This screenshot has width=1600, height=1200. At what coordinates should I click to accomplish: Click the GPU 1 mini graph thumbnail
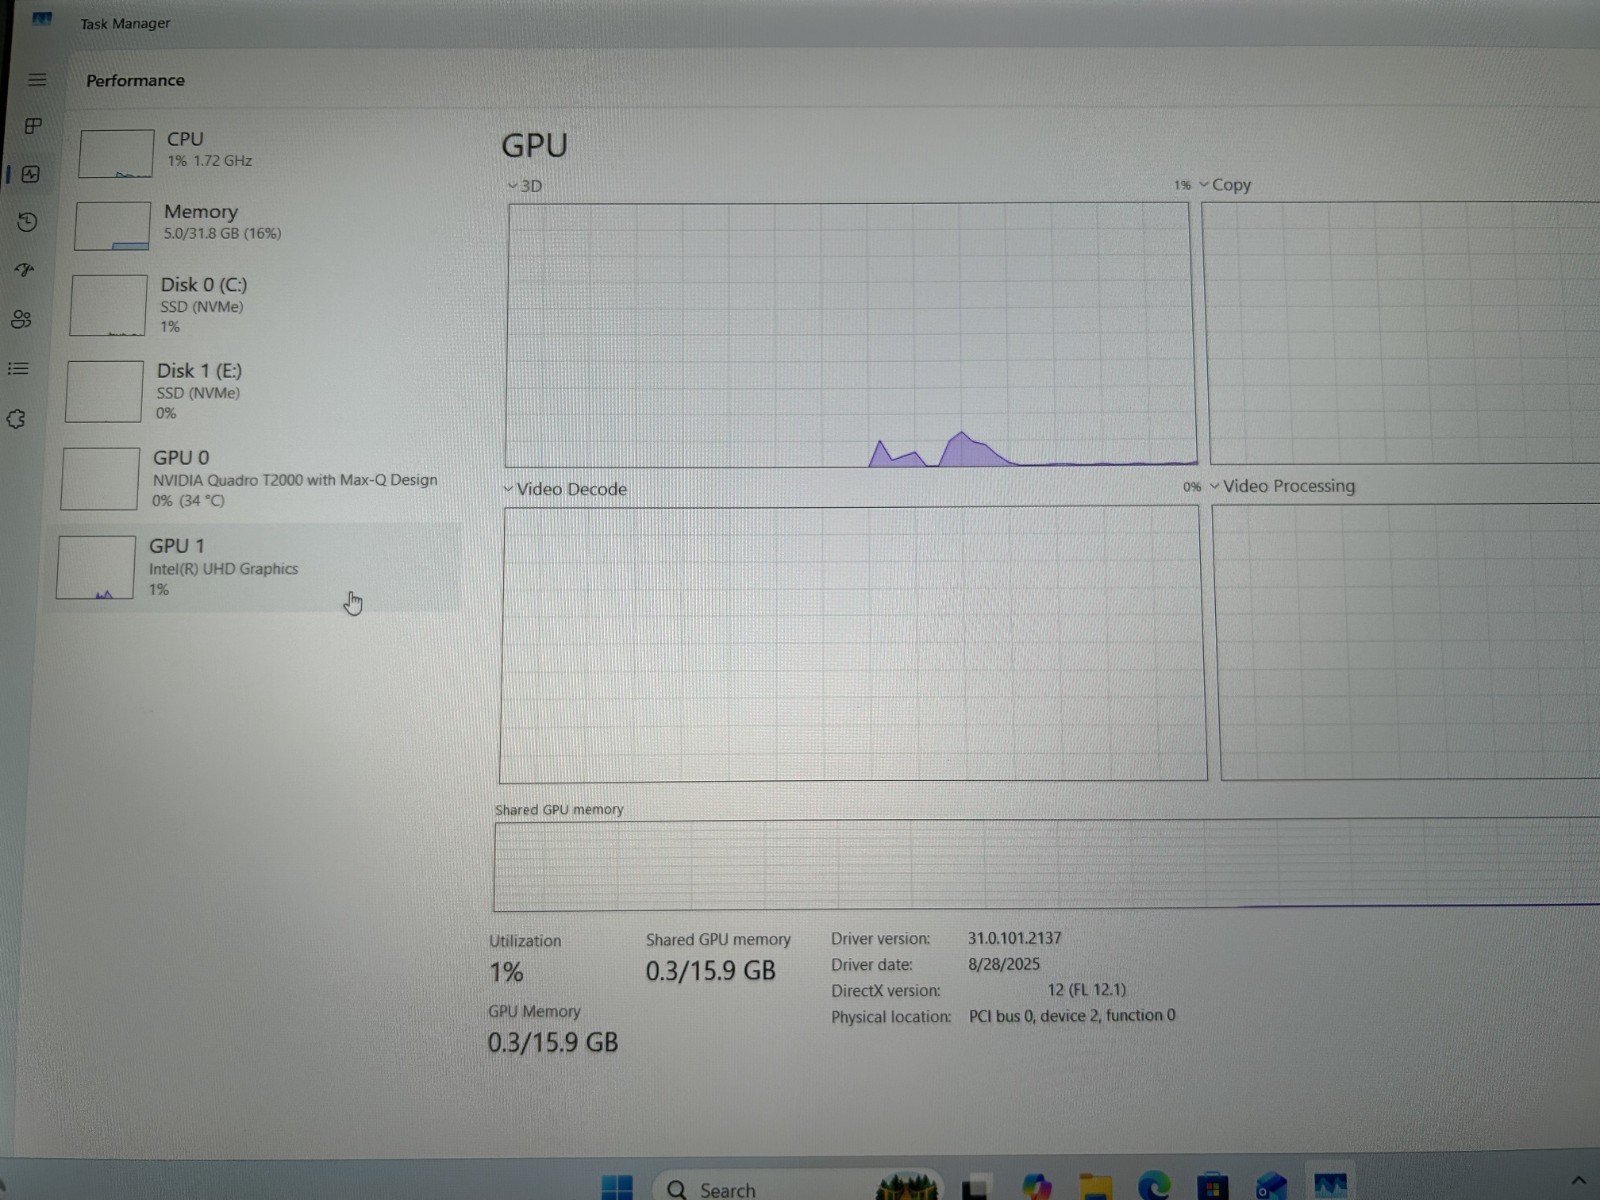(x=96, y=567)
